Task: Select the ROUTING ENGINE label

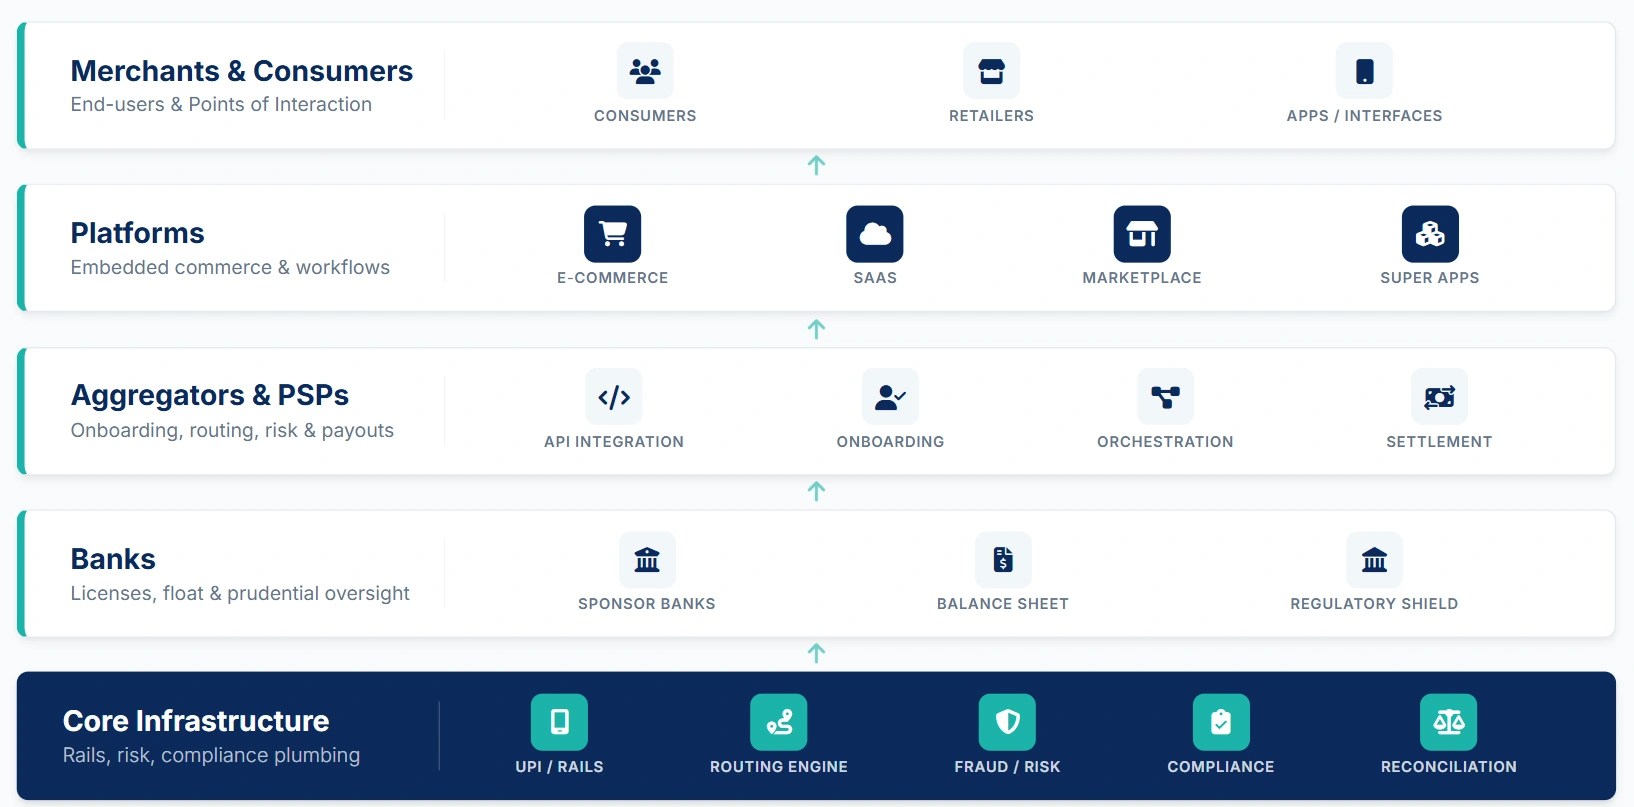Action: pos(779,767)
